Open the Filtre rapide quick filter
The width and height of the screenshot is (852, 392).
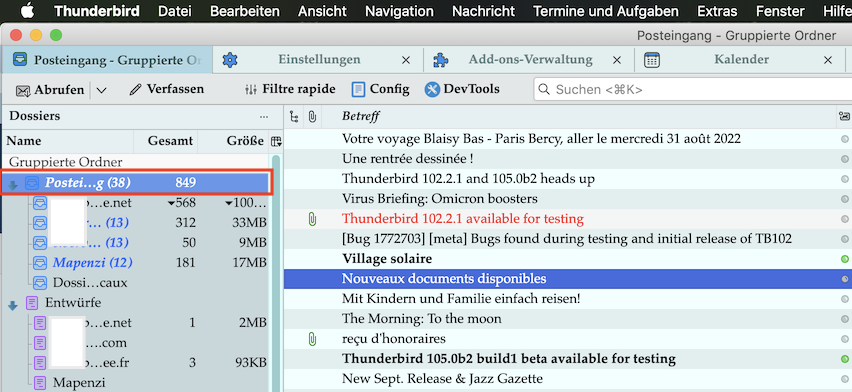289,89
